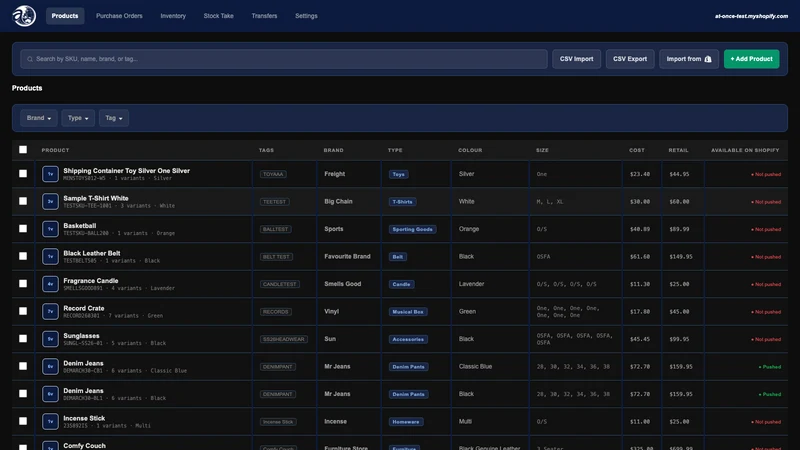Click the search magnifier icon
The image size is (800, 450).
tap(30, 59)
